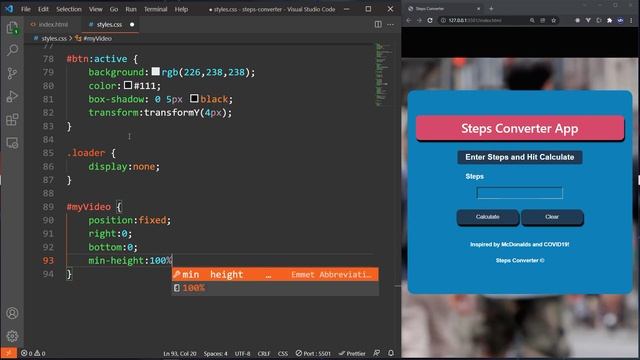
Task: Change indentation via Spaces: 4
Action: pos(216,353)
